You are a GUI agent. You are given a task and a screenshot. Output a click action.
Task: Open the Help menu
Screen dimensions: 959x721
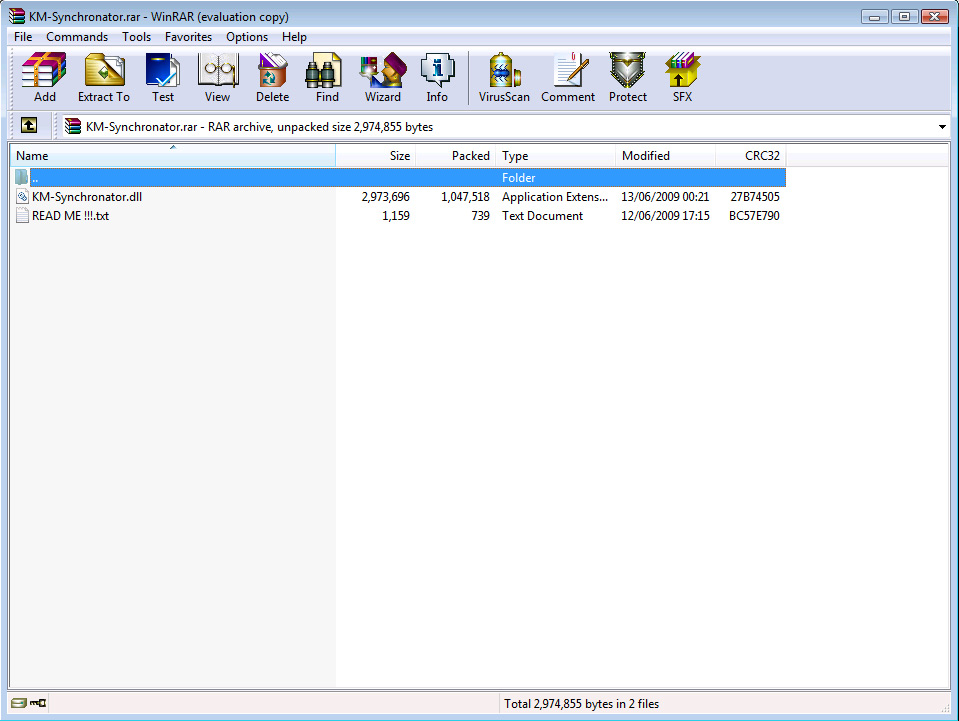[x=294, y=37]
